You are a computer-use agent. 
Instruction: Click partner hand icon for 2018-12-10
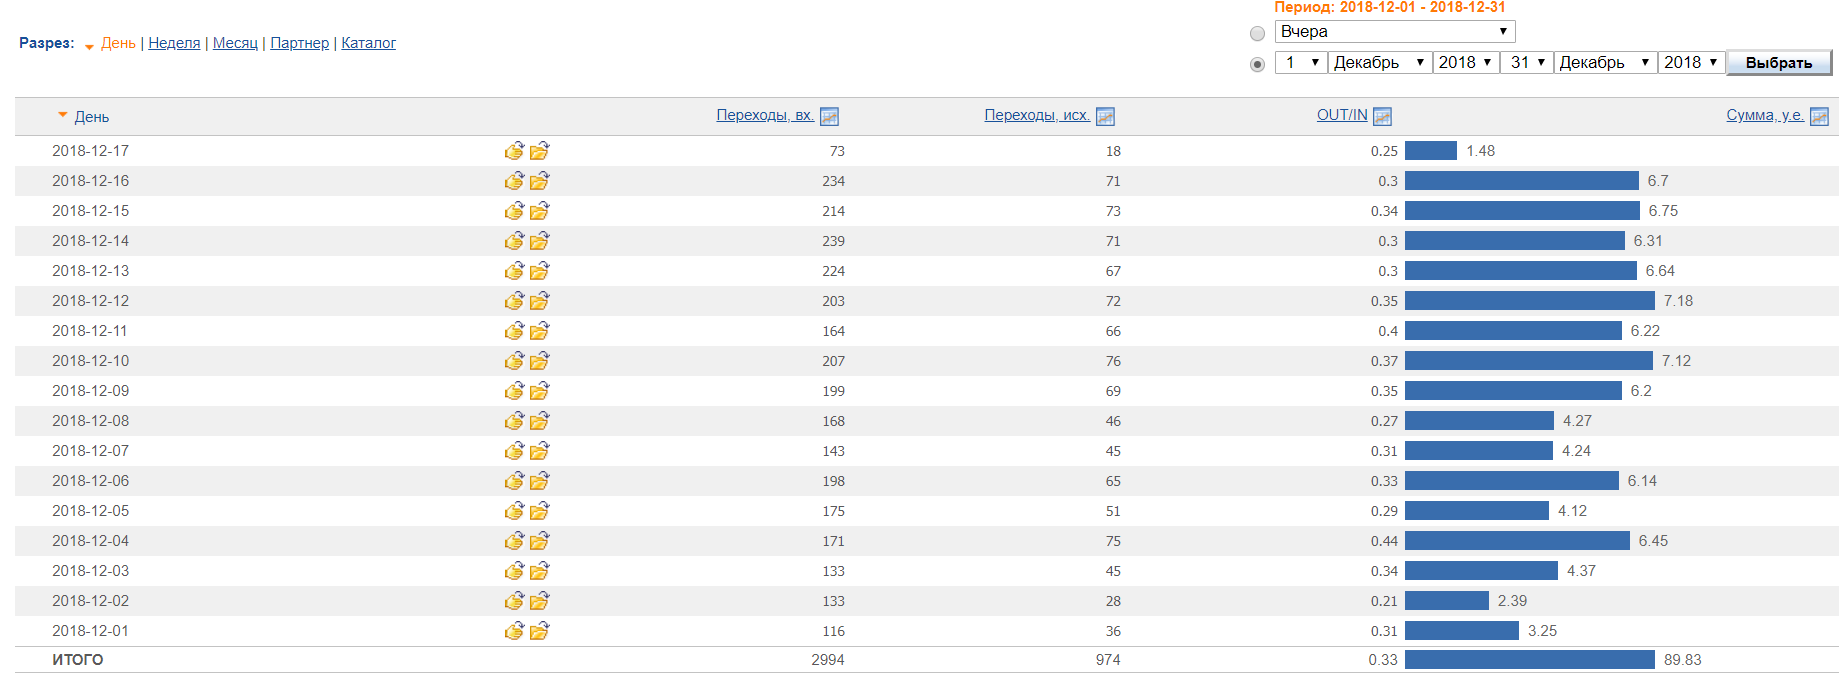514,361
